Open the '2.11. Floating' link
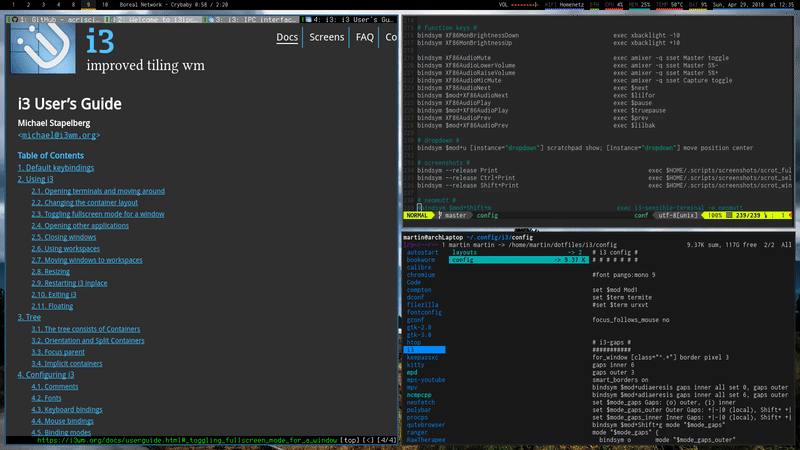The width and height of the screenshot is (800, 450). coord(52,306)
